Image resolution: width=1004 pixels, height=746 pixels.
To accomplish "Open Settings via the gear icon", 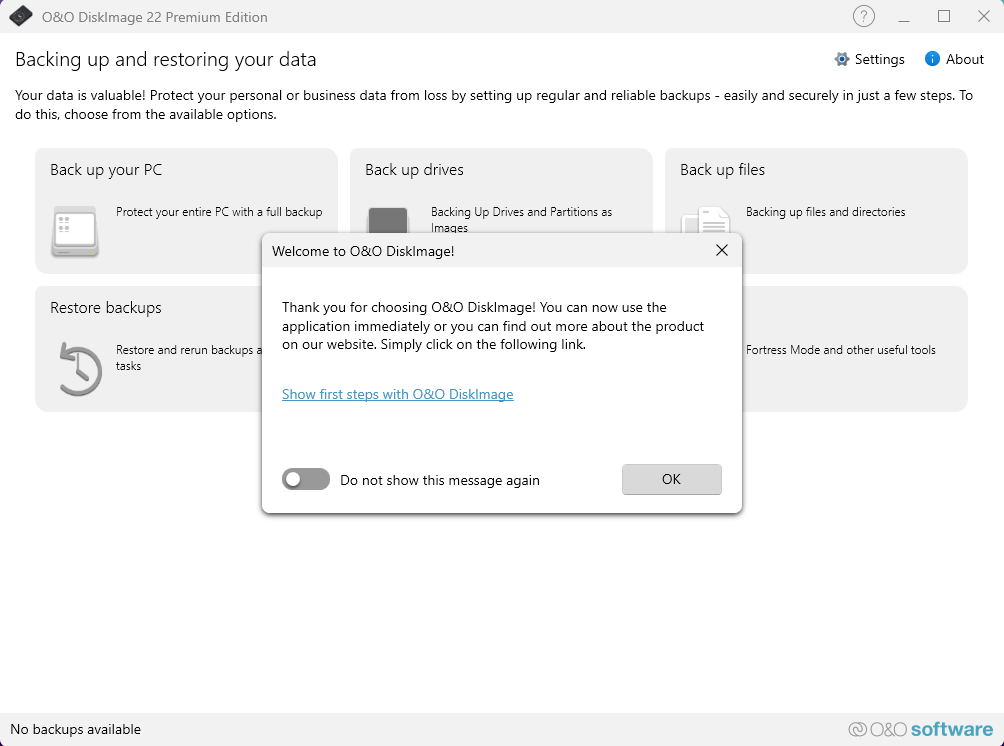I will coord(842,59).
